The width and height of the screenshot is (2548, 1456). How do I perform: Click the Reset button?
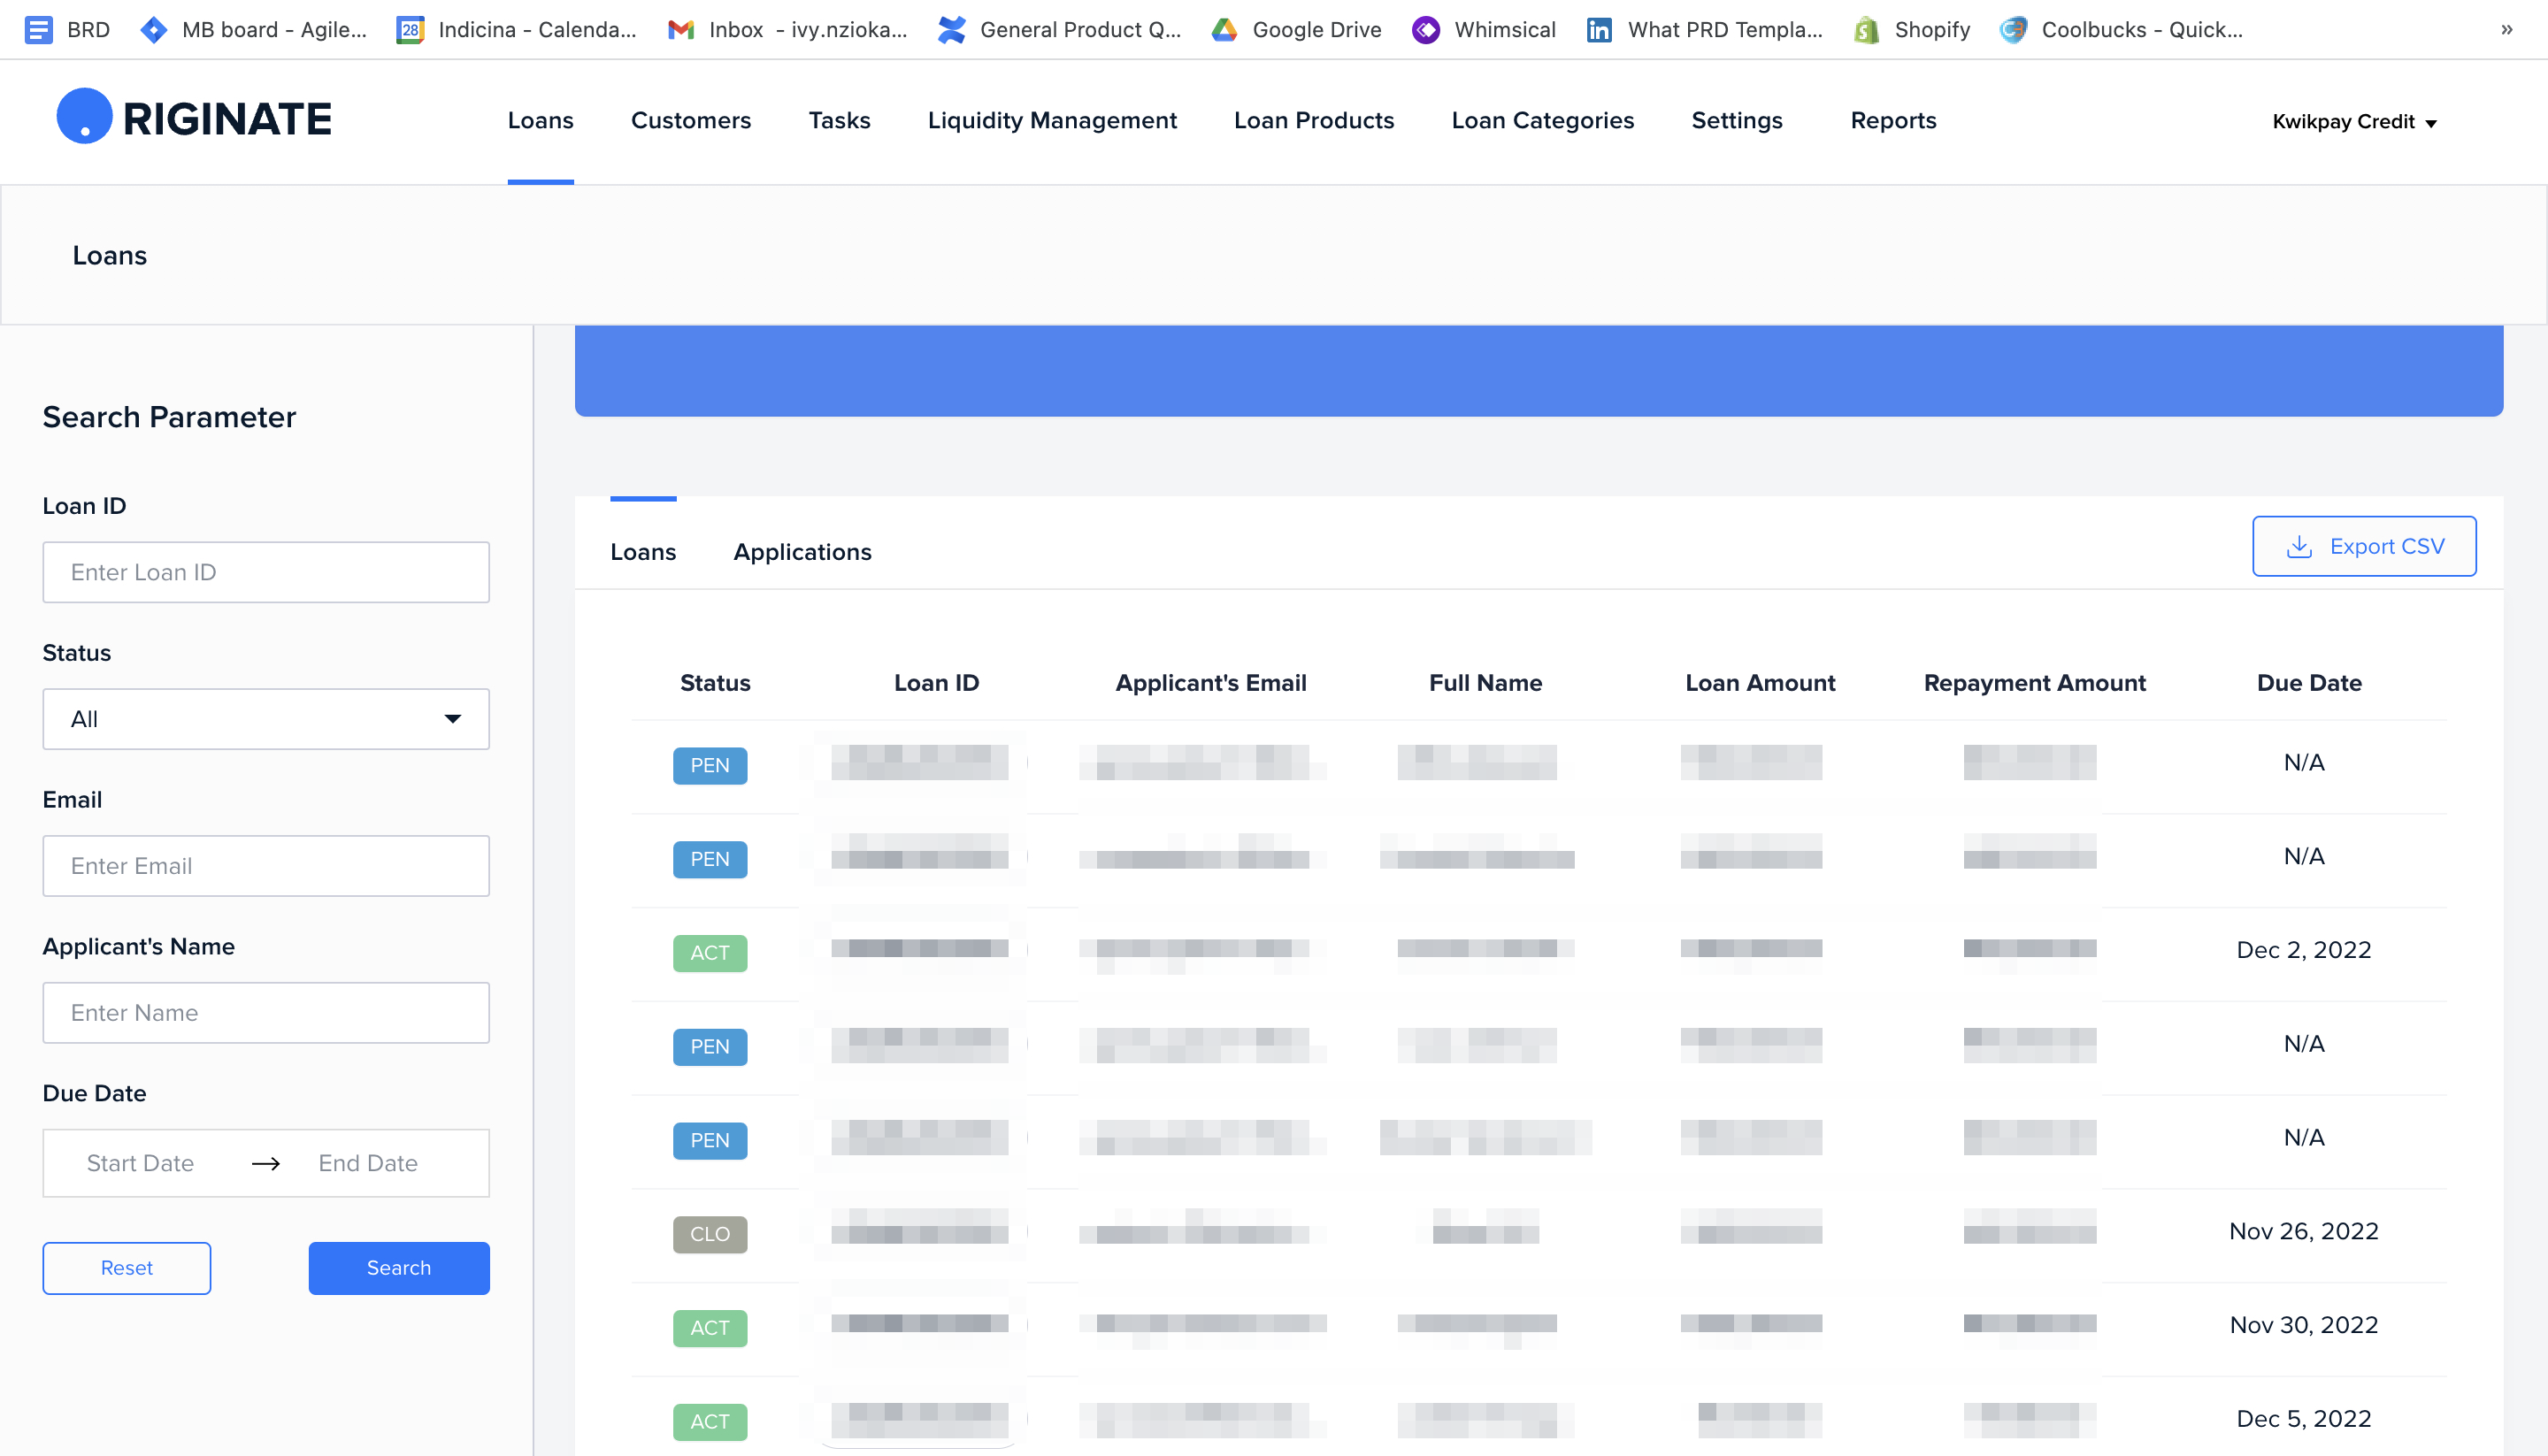pos(126,1268)
